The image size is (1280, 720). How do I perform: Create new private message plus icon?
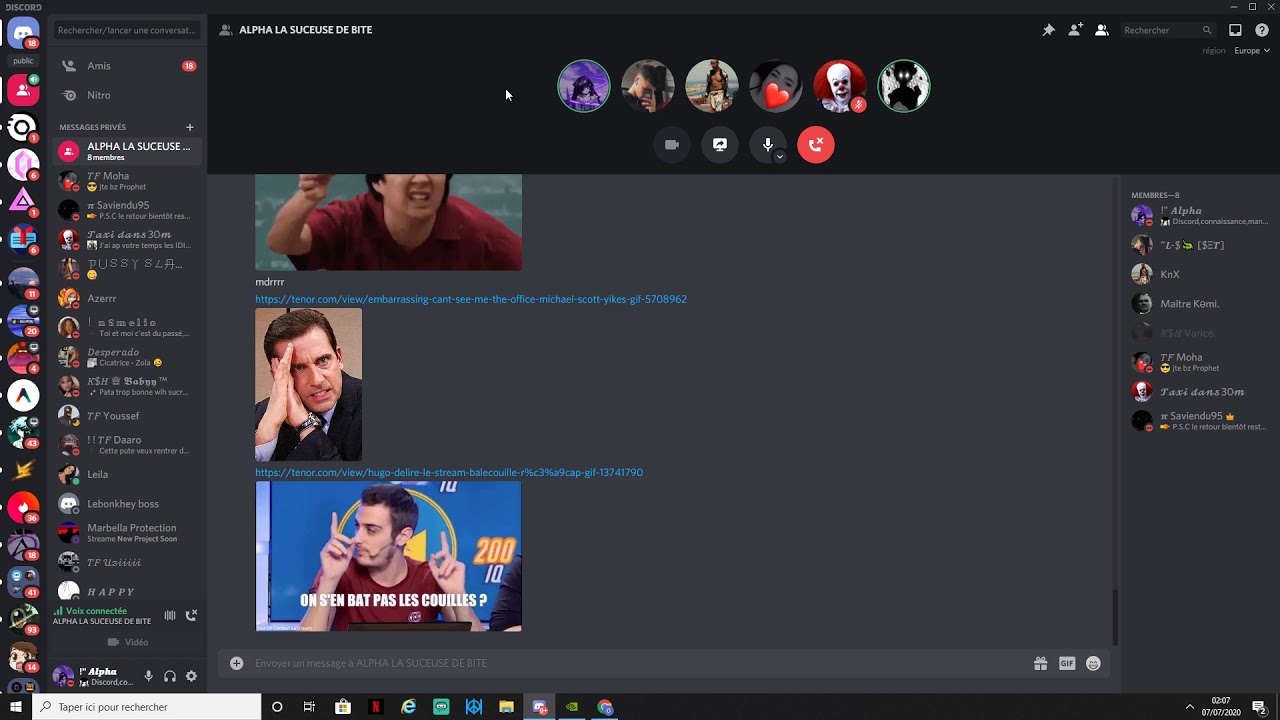tap(190, 127)
